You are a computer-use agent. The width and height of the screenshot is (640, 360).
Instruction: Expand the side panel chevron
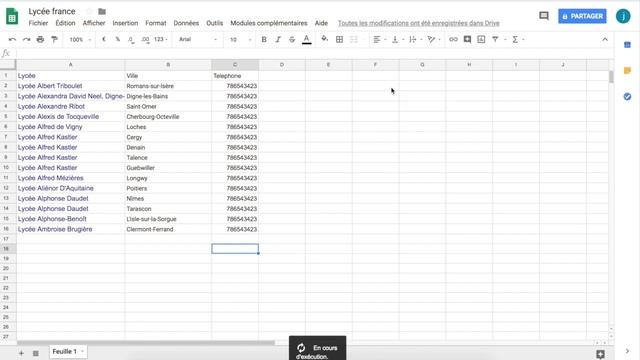coord(627,351)
